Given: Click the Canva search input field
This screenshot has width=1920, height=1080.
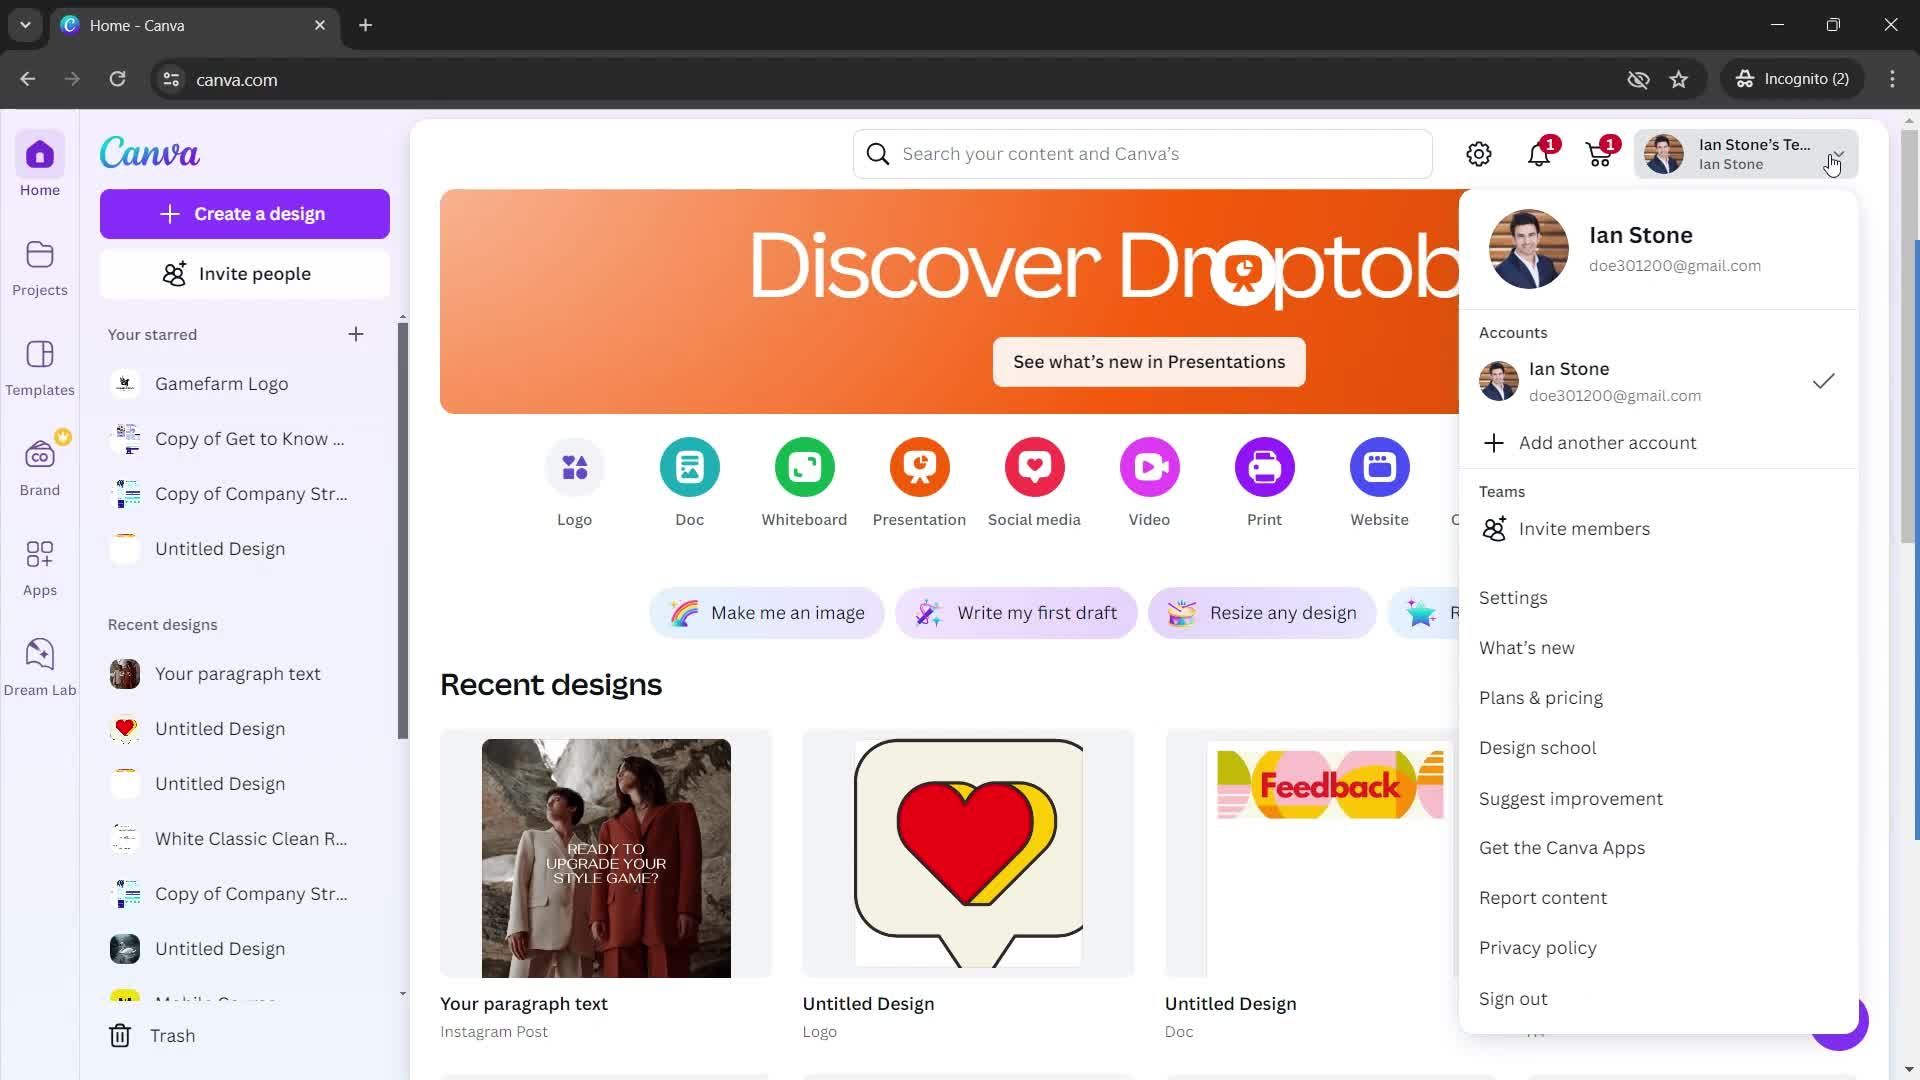Looking at the screenshot, I should [1143, 153].
